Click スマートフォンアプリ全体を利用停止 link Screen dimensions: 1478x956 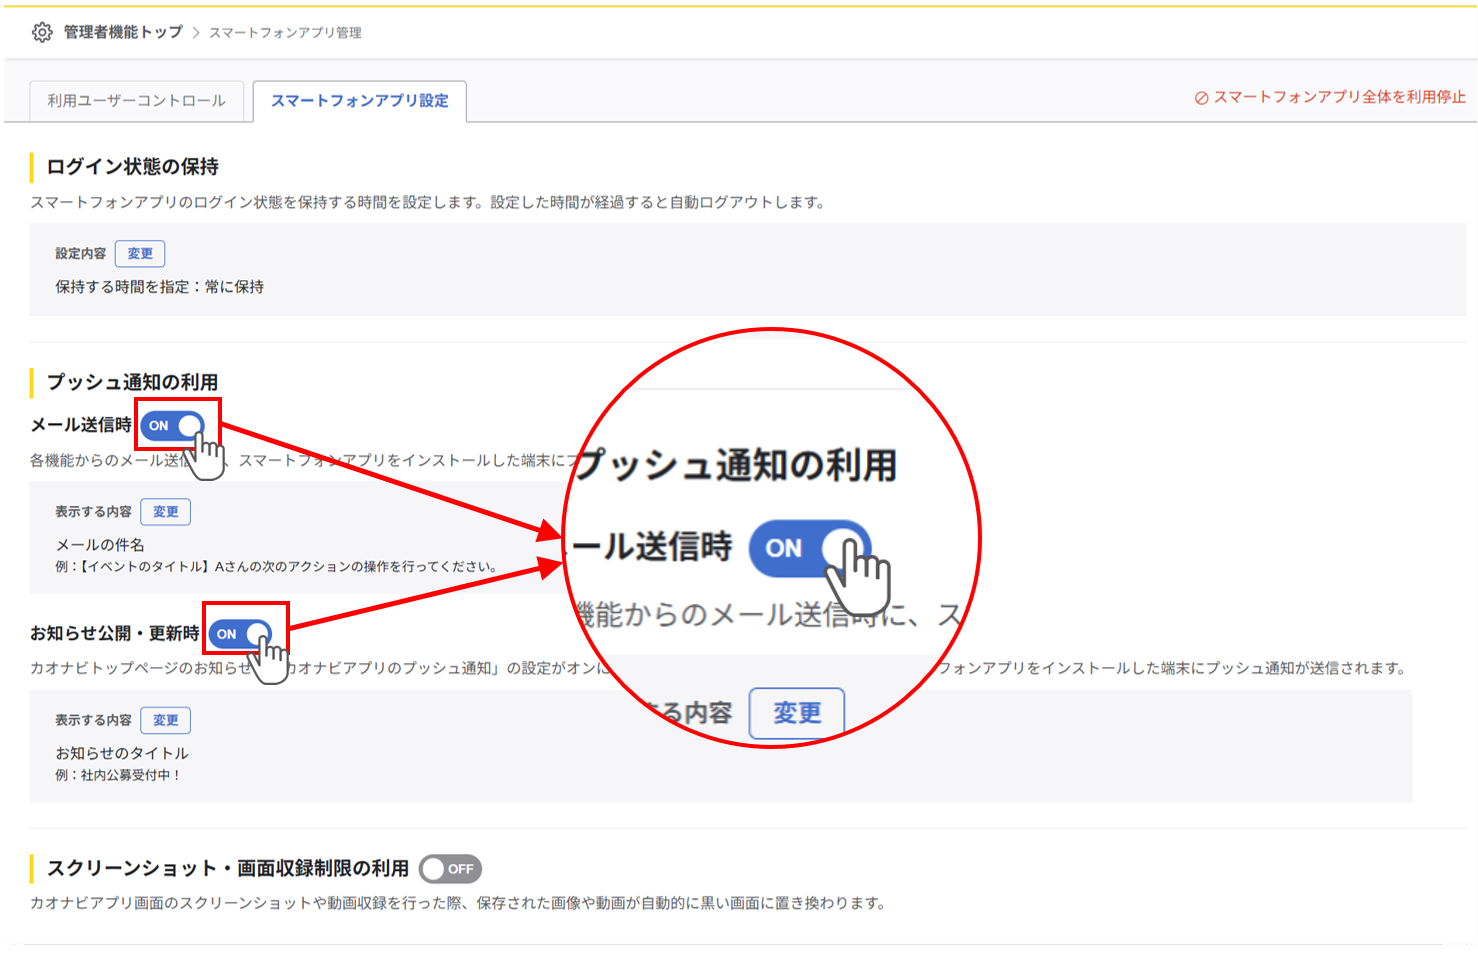pos(1338,97)
